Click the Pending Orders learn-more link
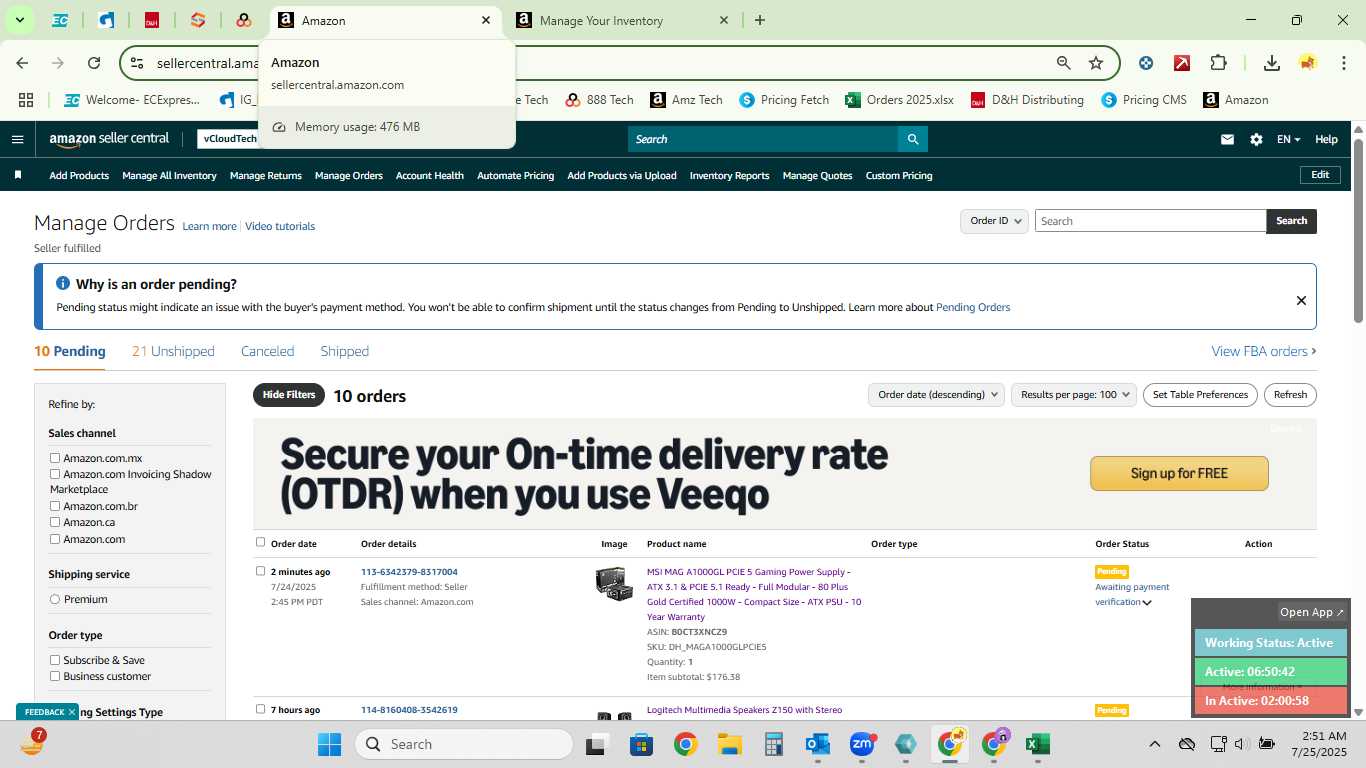 click(973, 307)
